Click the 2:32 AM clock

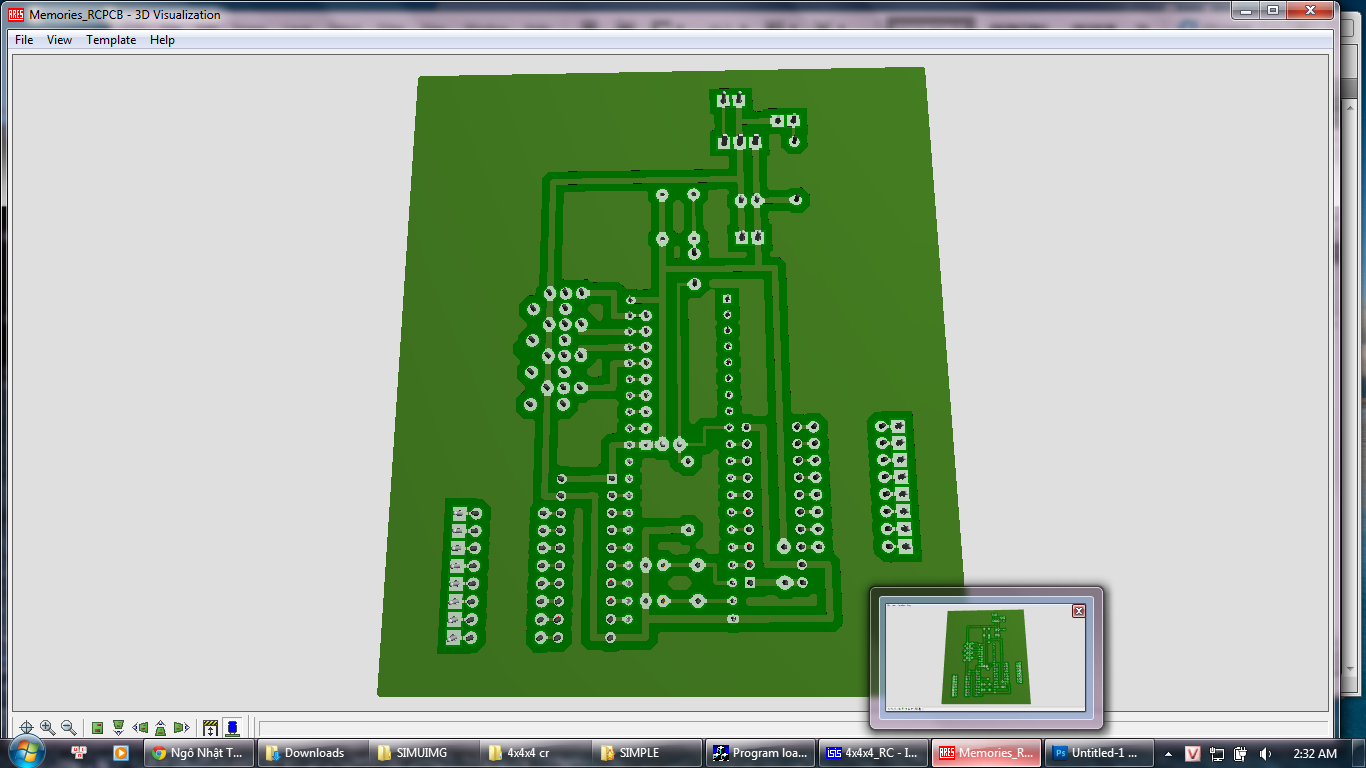click(1313, 753)
